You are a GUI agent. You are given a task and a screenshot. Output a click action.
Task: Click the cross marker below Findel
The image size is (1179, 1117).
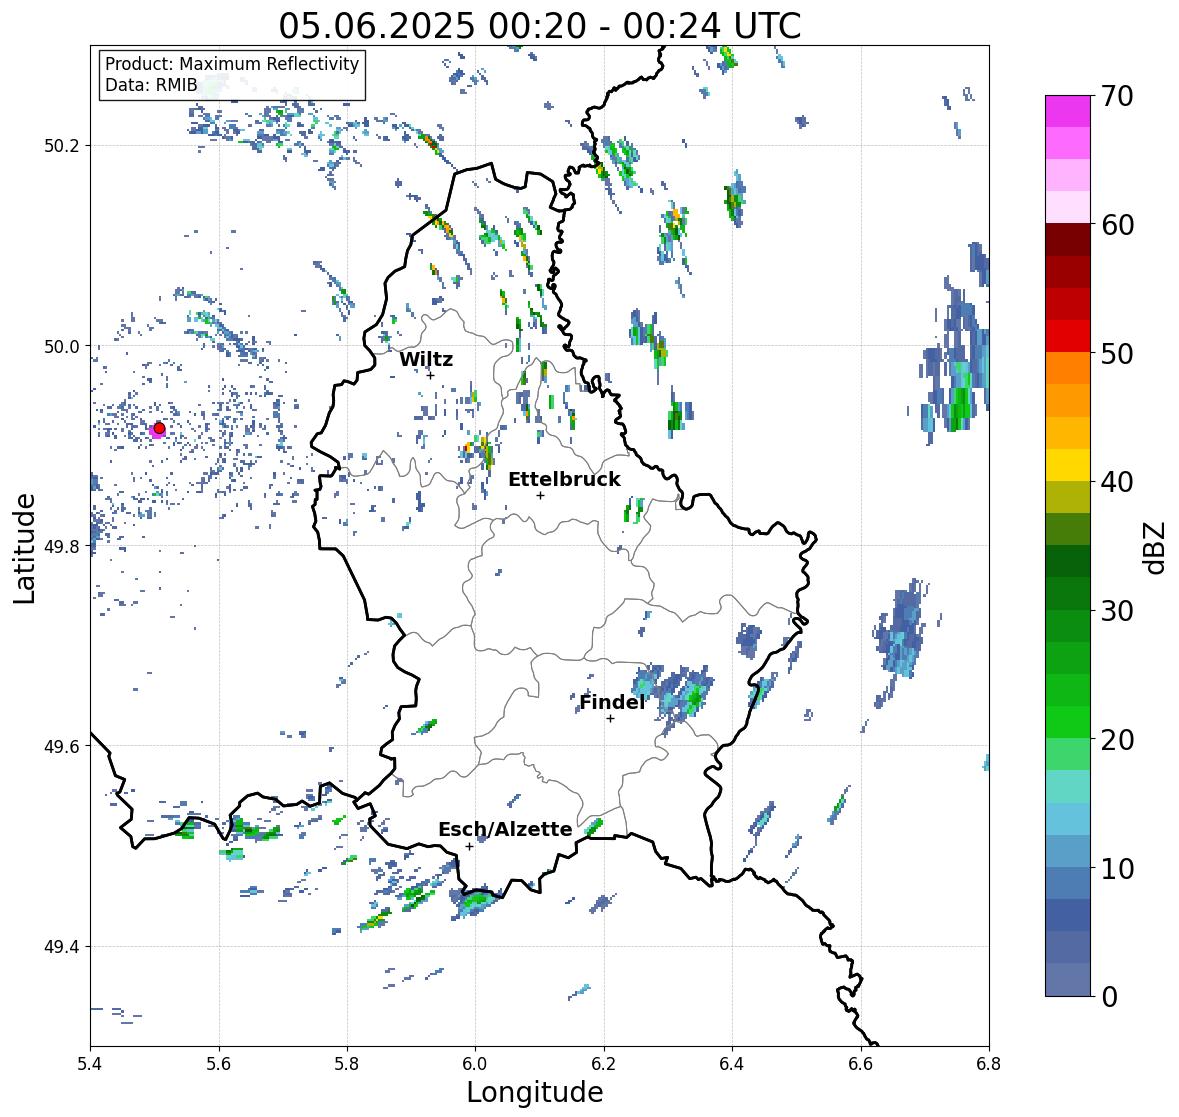coord(611,719)
